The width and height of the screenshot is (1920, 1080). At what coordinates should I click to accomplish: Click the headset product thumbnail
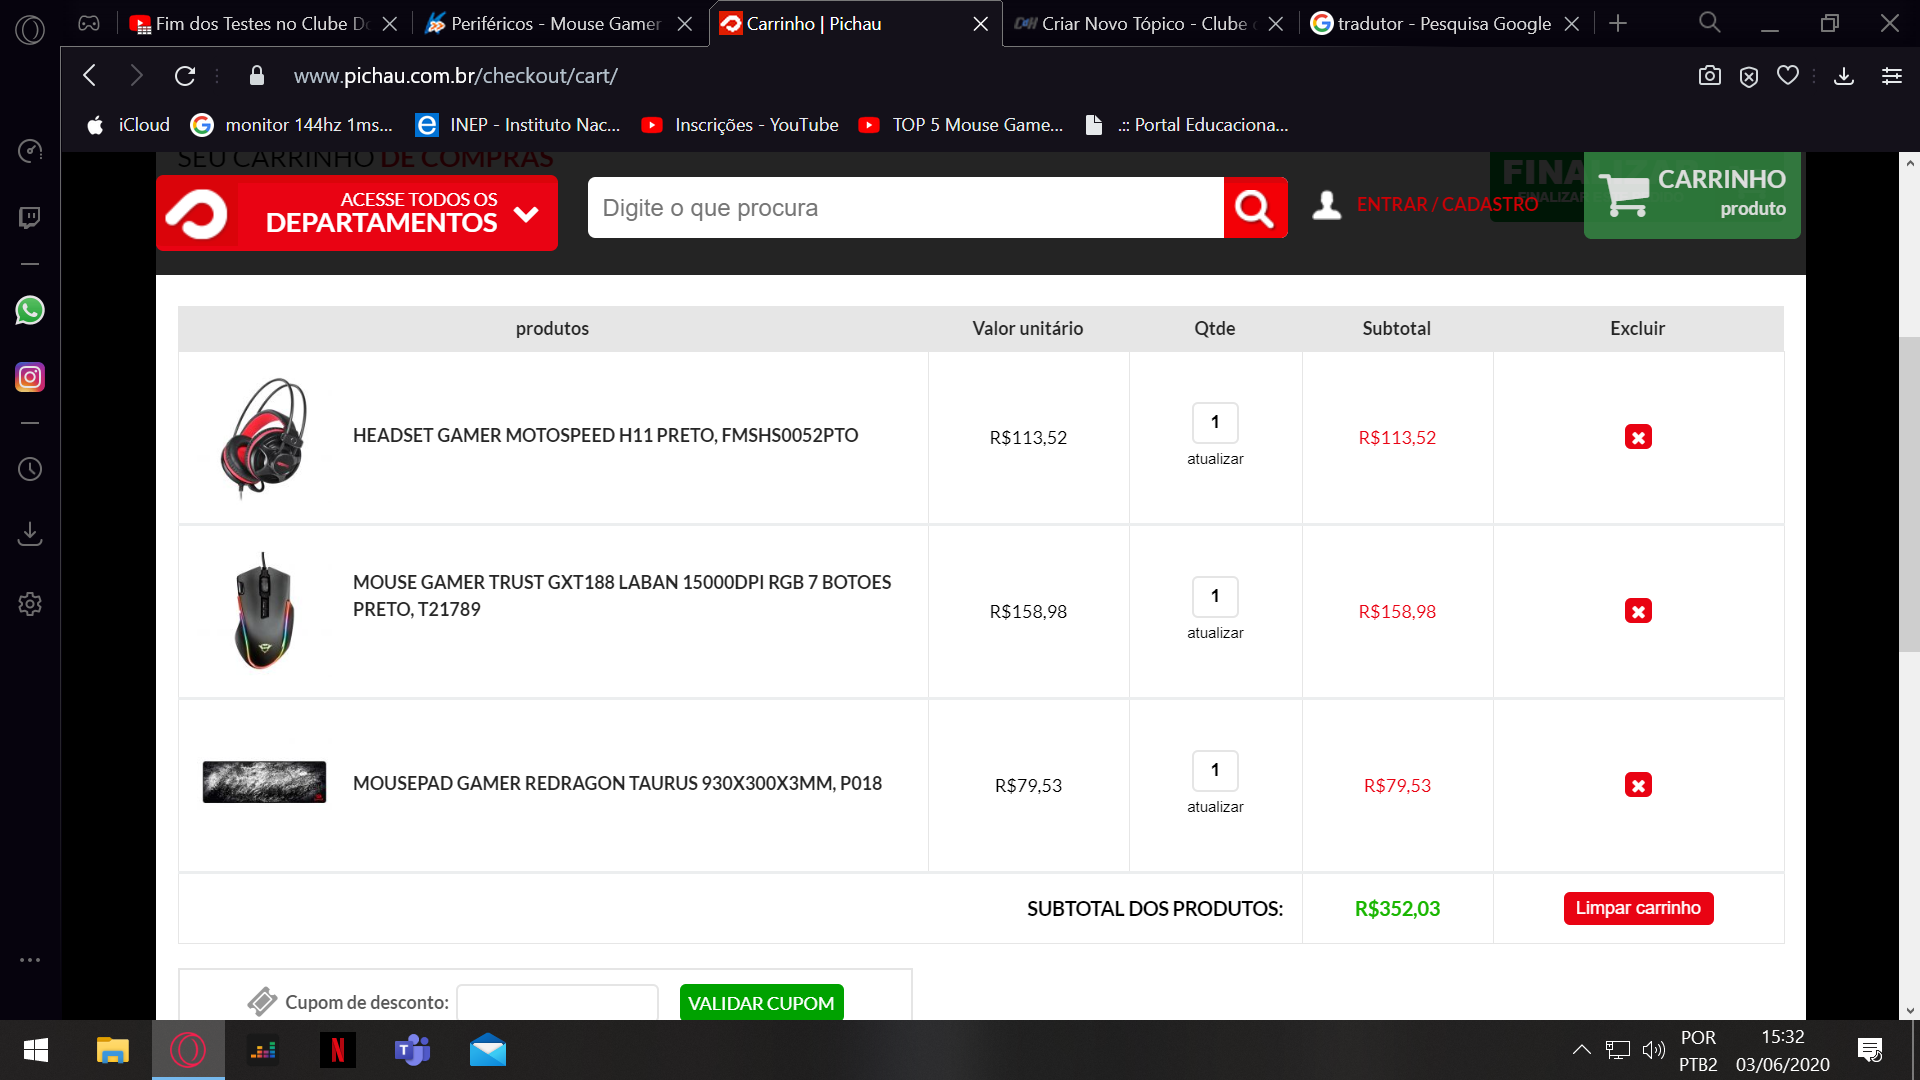[263, 437]
